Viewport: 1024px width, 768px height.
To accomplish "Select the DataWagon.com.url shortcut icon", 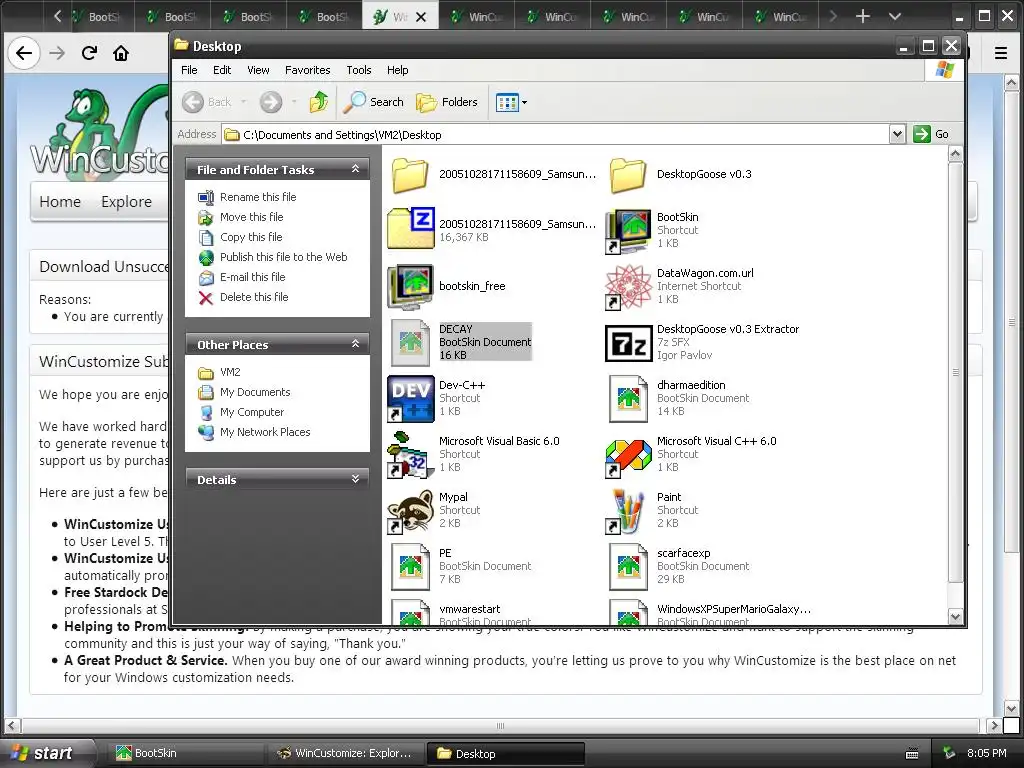I will (x=628, y=287).
